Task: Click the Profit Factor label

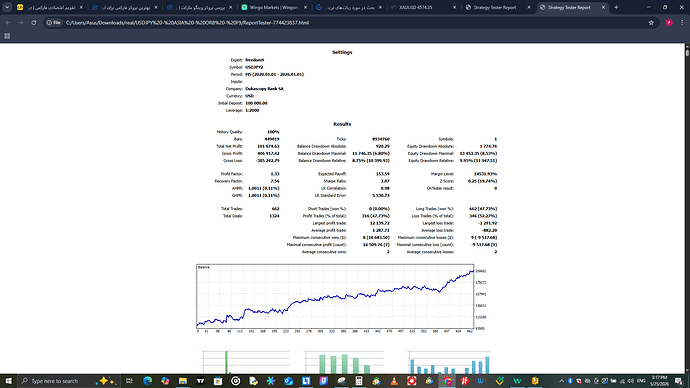Action: click(231, 174)
